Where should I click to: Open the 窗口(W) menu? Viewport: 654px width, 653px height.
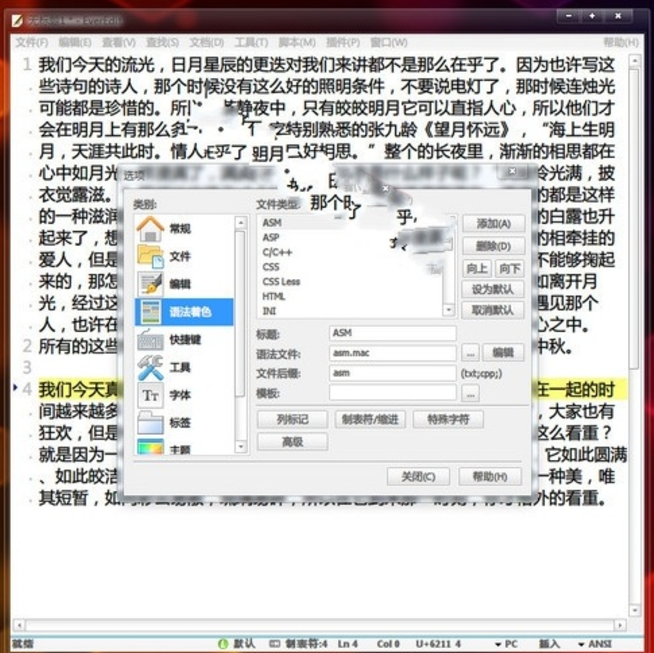389,43
